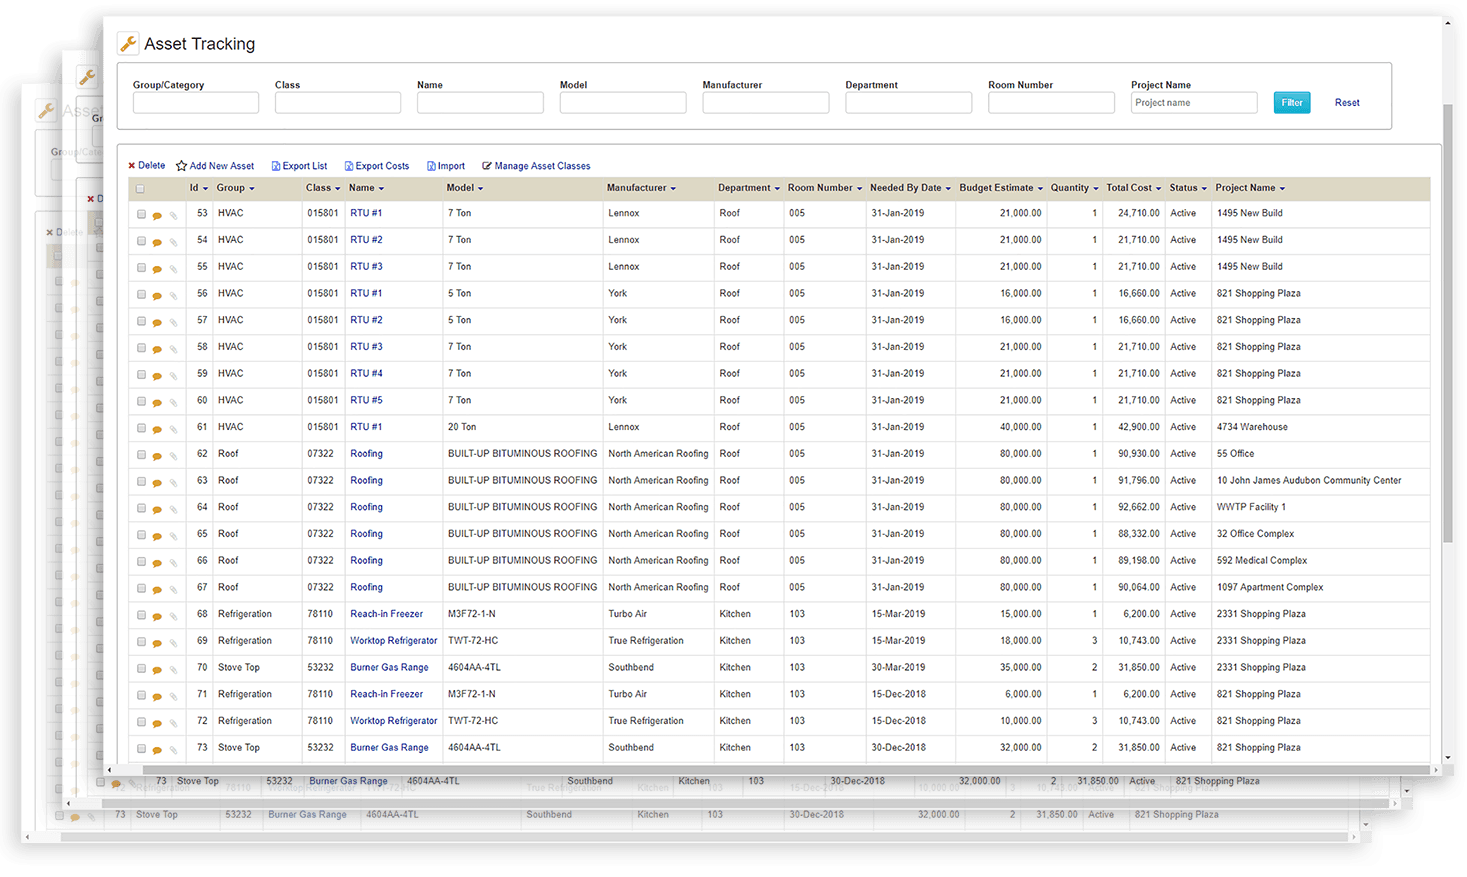Click the Add New Asset star icon
Screen dimensions: 1467x877
(181, 165)
